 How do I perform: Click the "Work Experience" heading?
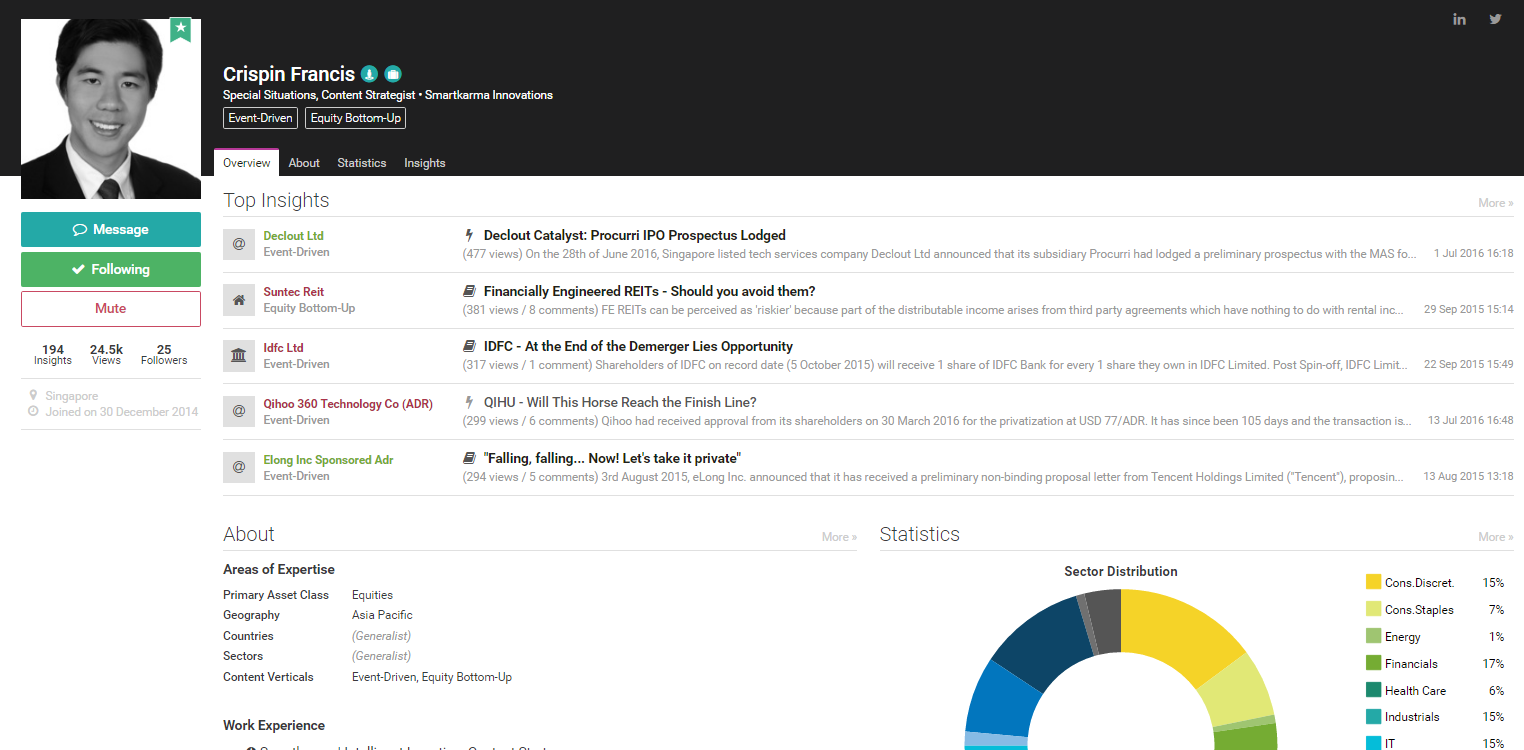(x=274, y=725)
